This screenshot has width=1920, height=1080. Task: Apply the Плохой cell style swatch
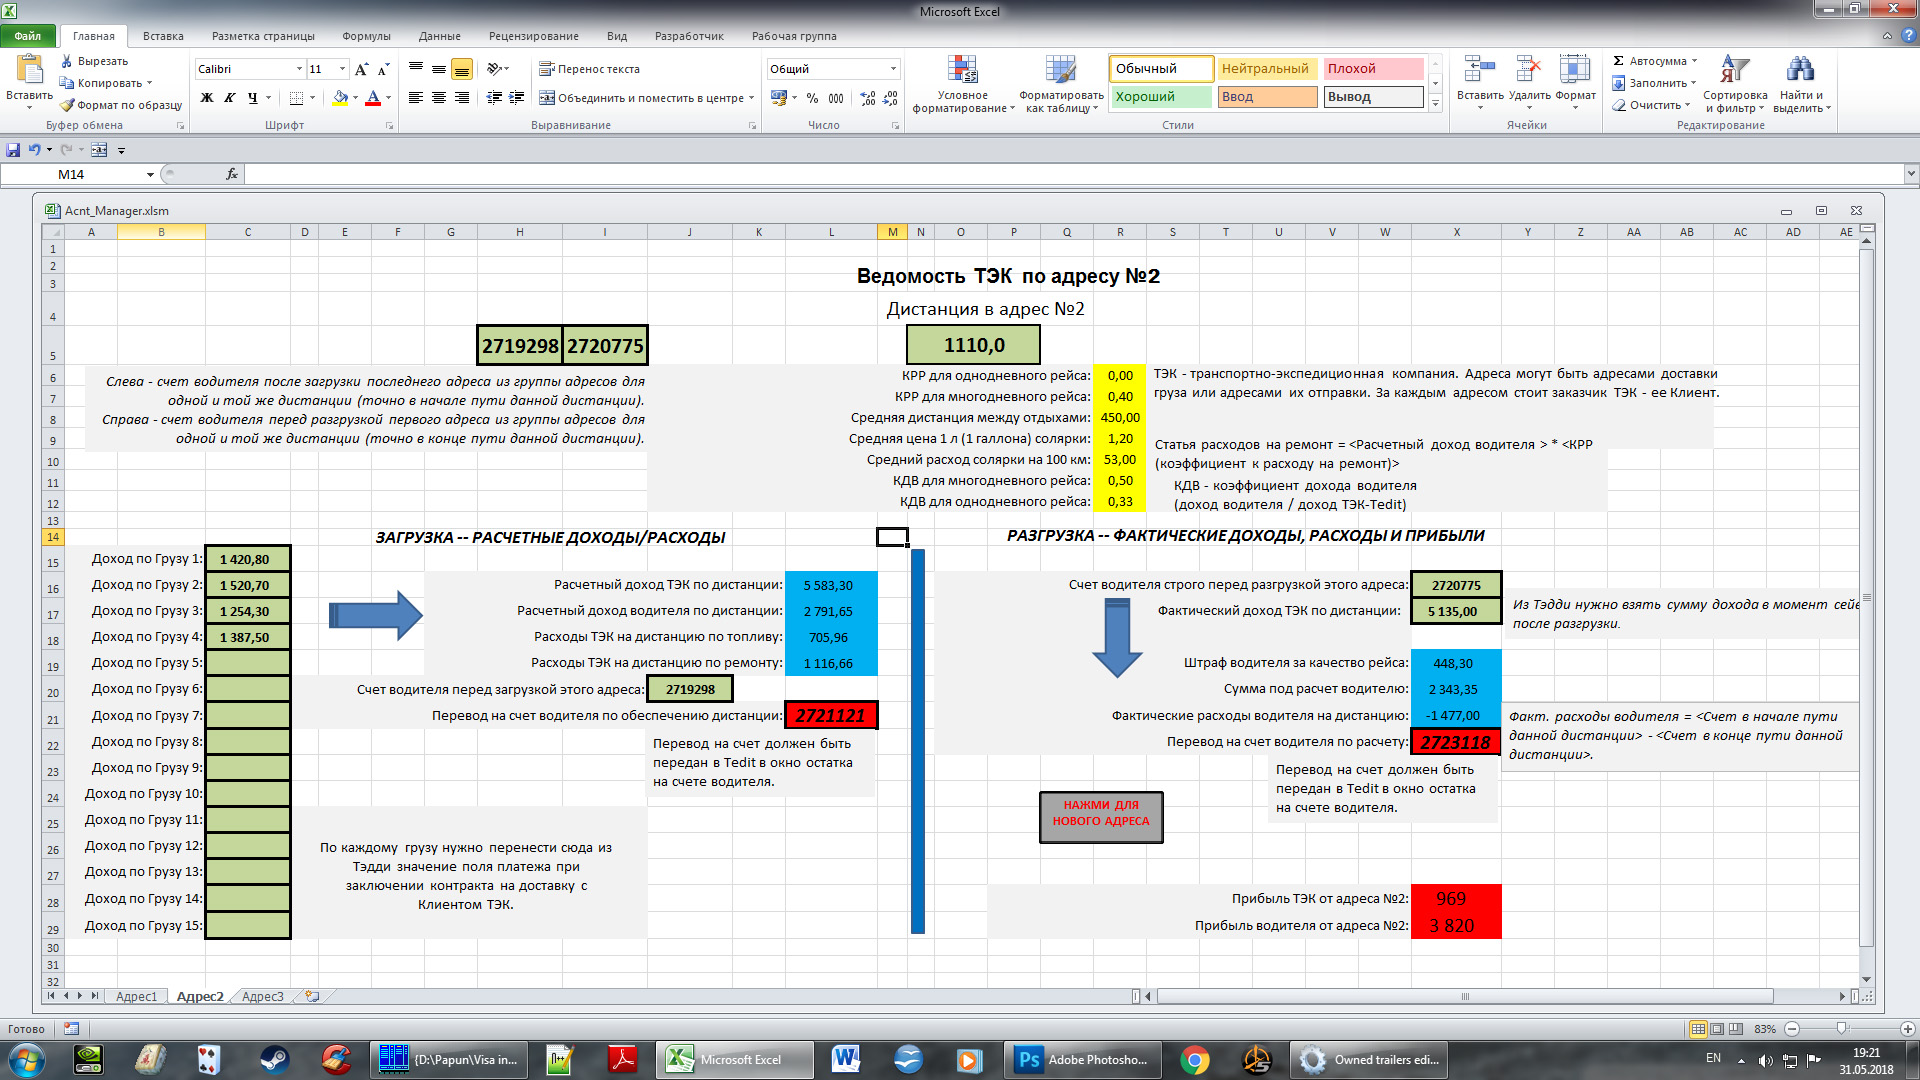pyautogui.click(x=1372, y=69)
